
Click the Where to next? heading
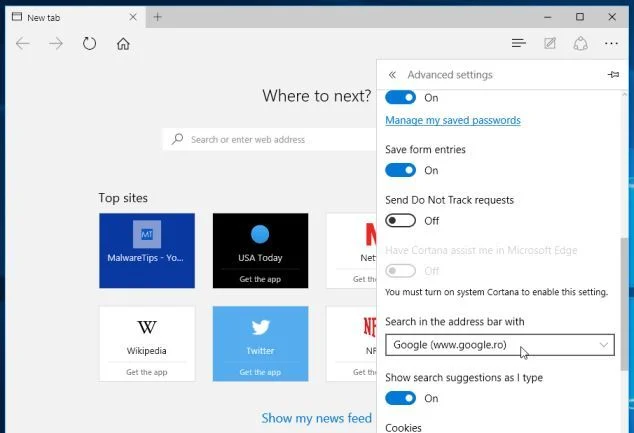click(x=317, y=96)
